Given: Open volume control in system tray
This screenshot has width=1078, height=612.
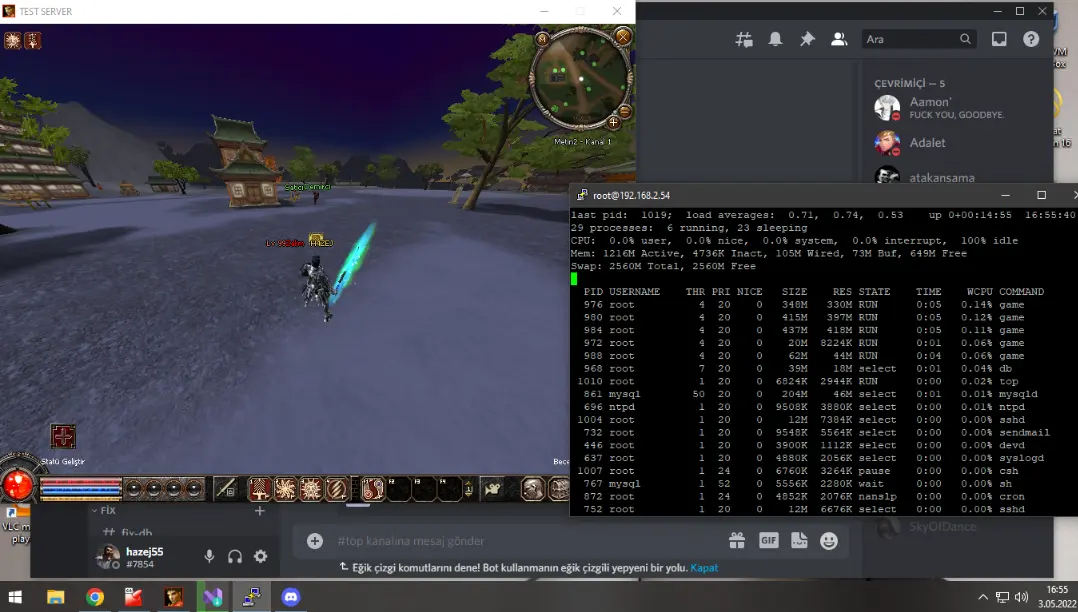Looking at the screenshot, I should pyautogui.click(x=1022, y=597).
